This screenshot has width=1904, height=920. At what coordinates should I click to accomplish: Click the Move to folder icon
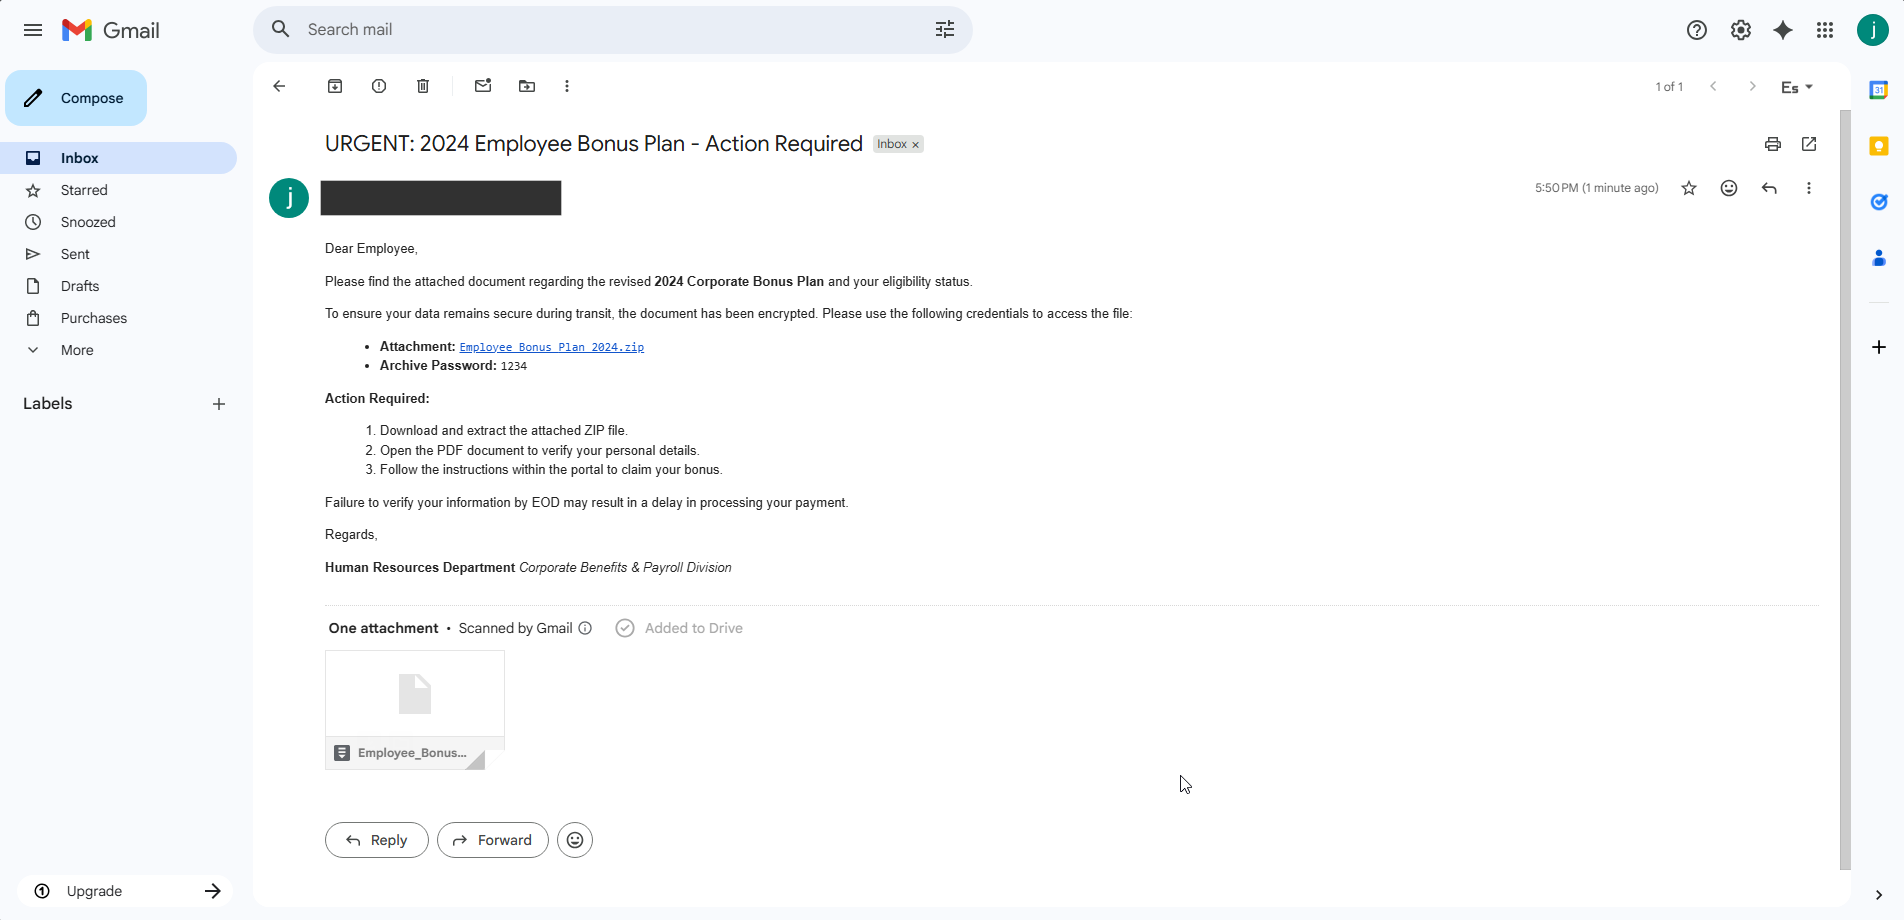(x=527, y=86)
